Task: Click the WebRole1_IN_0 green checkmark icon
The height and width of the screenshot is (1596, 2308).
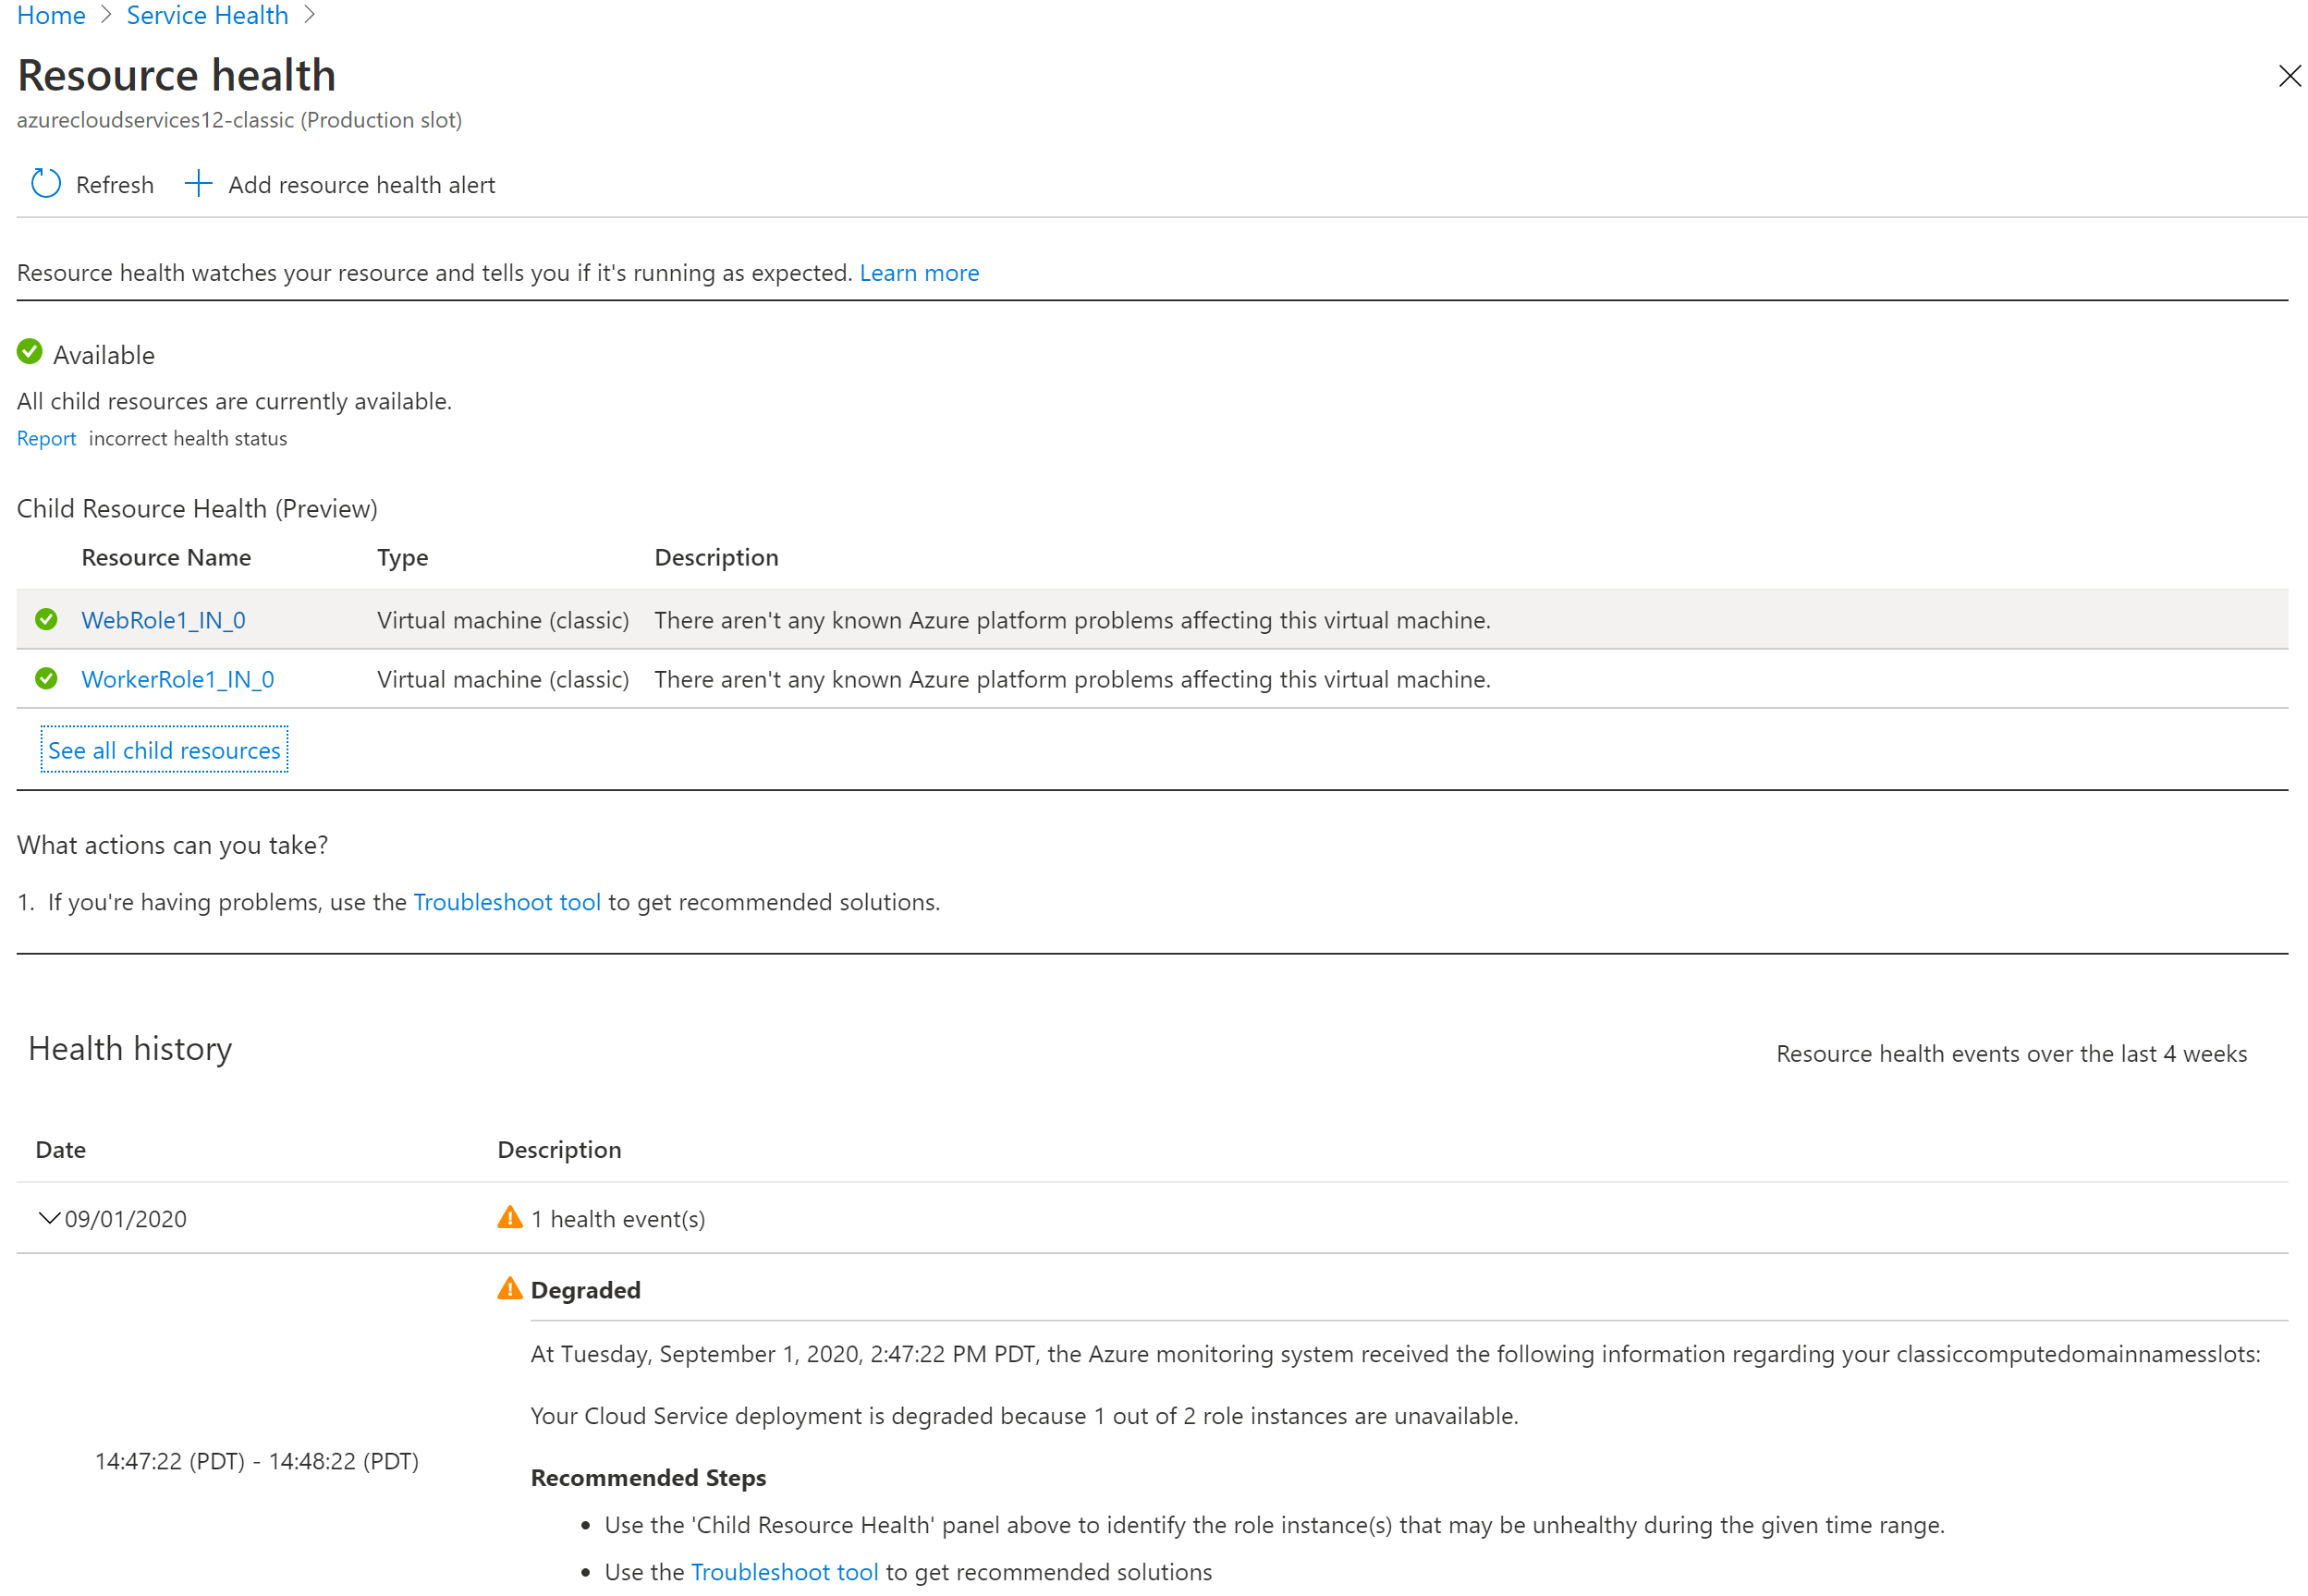Action: (45, 619)
